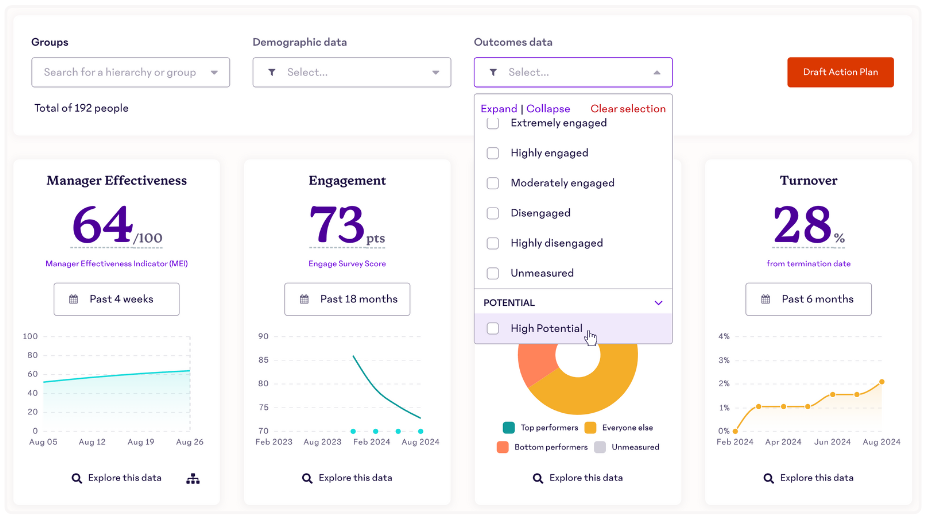
Task: Click the 73 pts Engagement score
Action: 347,225
